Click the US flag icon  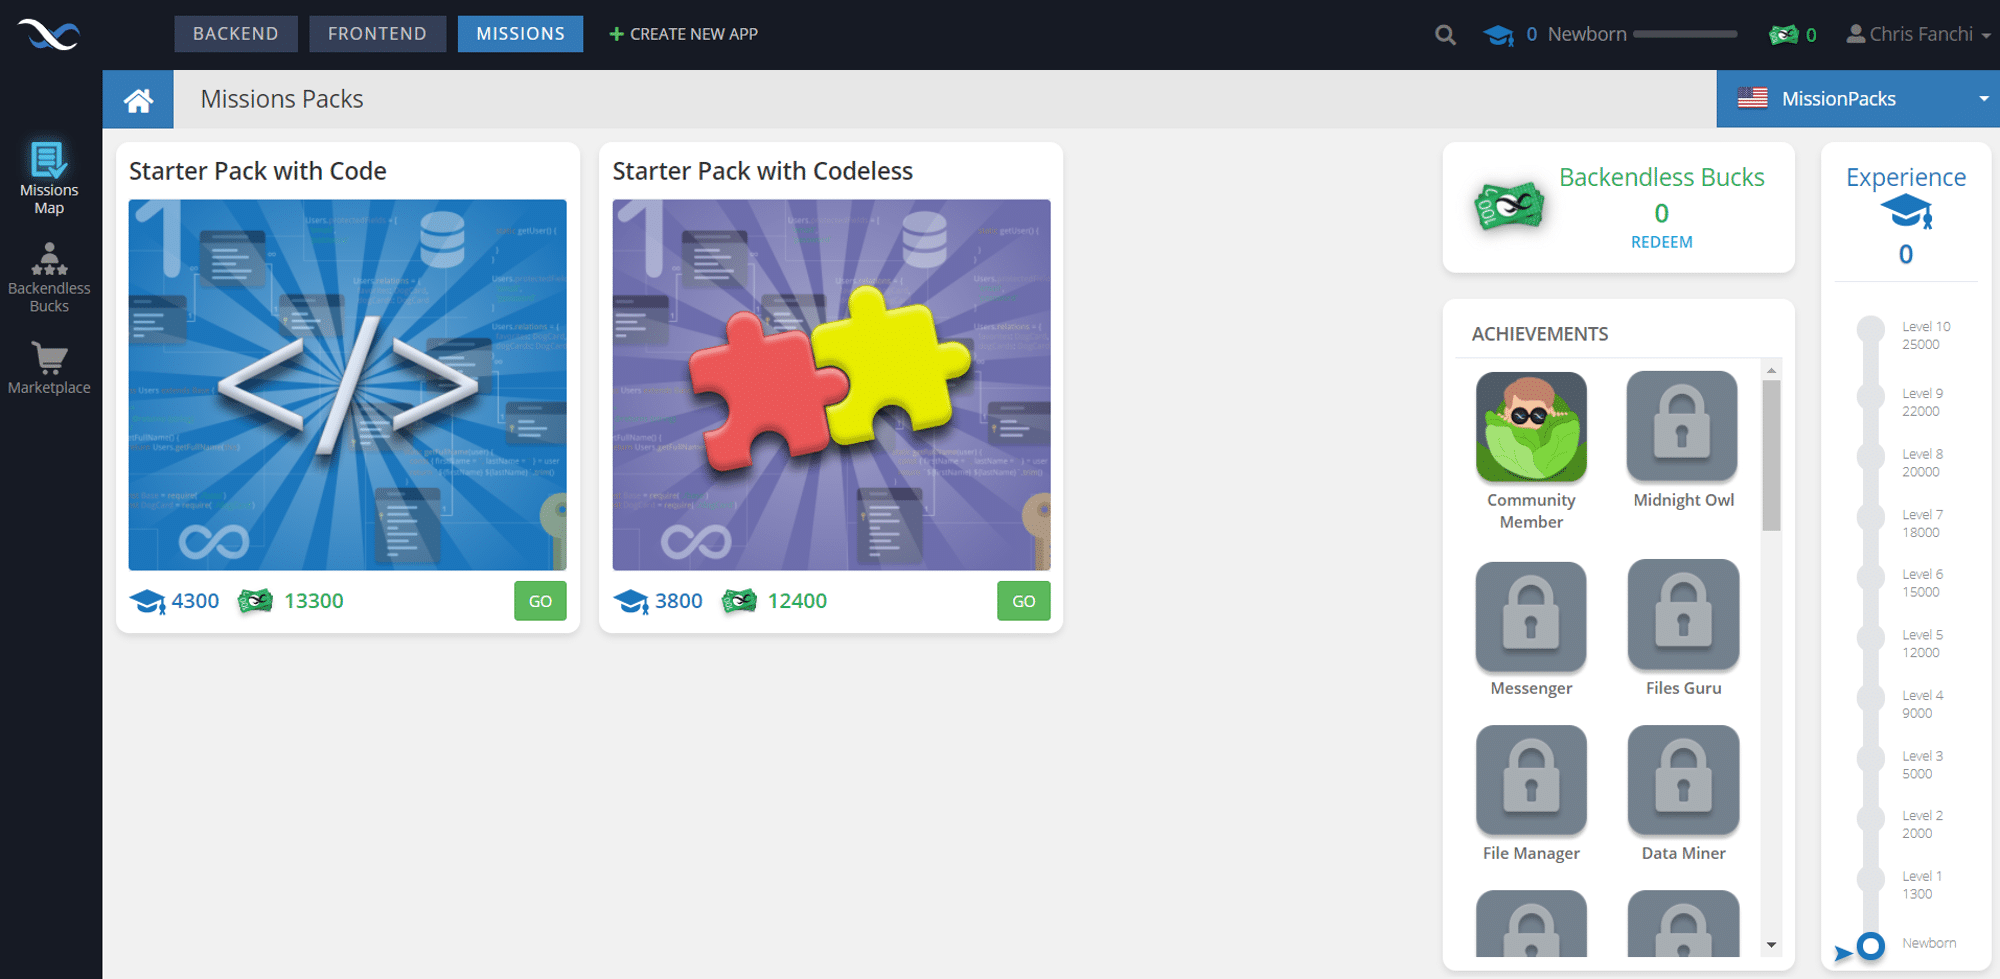[x=1752, y=98]
